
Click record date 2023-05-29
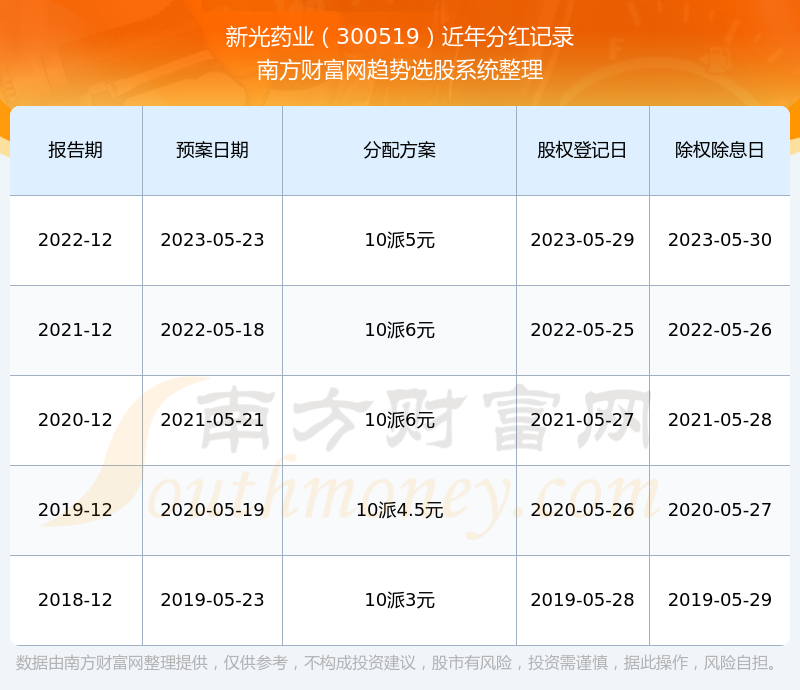tap(582, 240)
